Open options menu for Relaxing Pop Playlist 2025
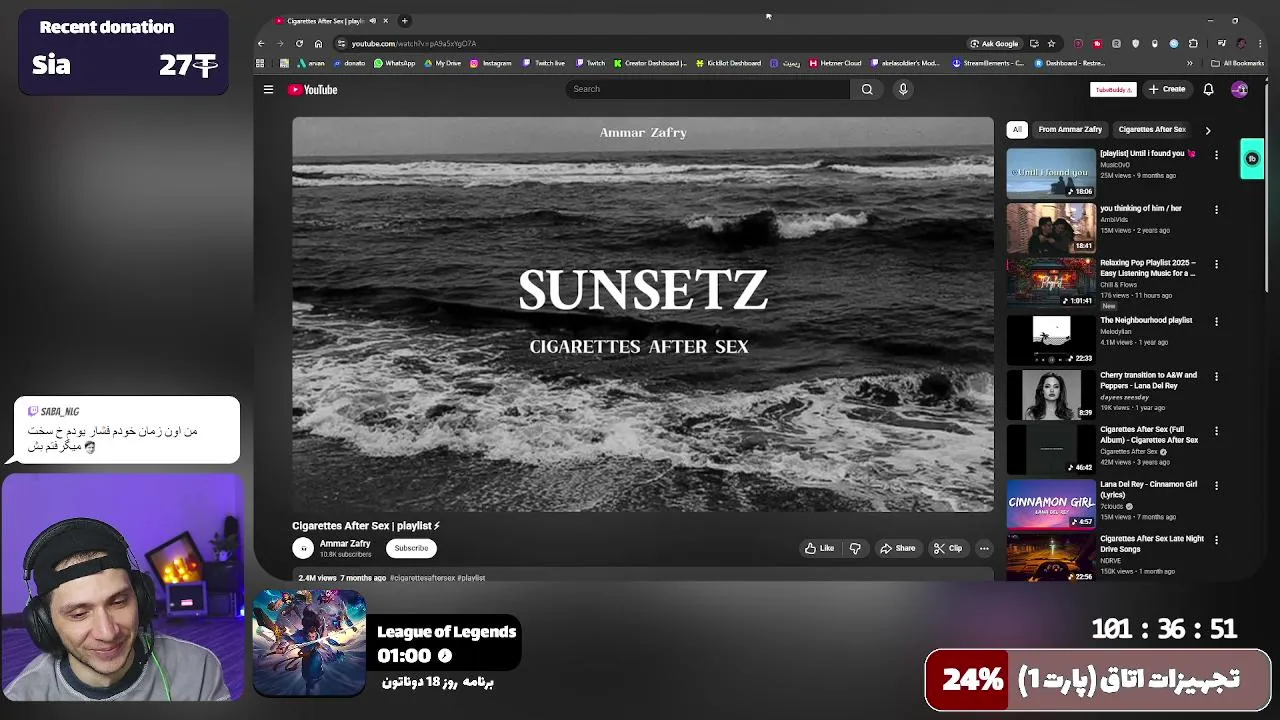This screenshot has height=720, width=1280. [x=1216, y=265]
